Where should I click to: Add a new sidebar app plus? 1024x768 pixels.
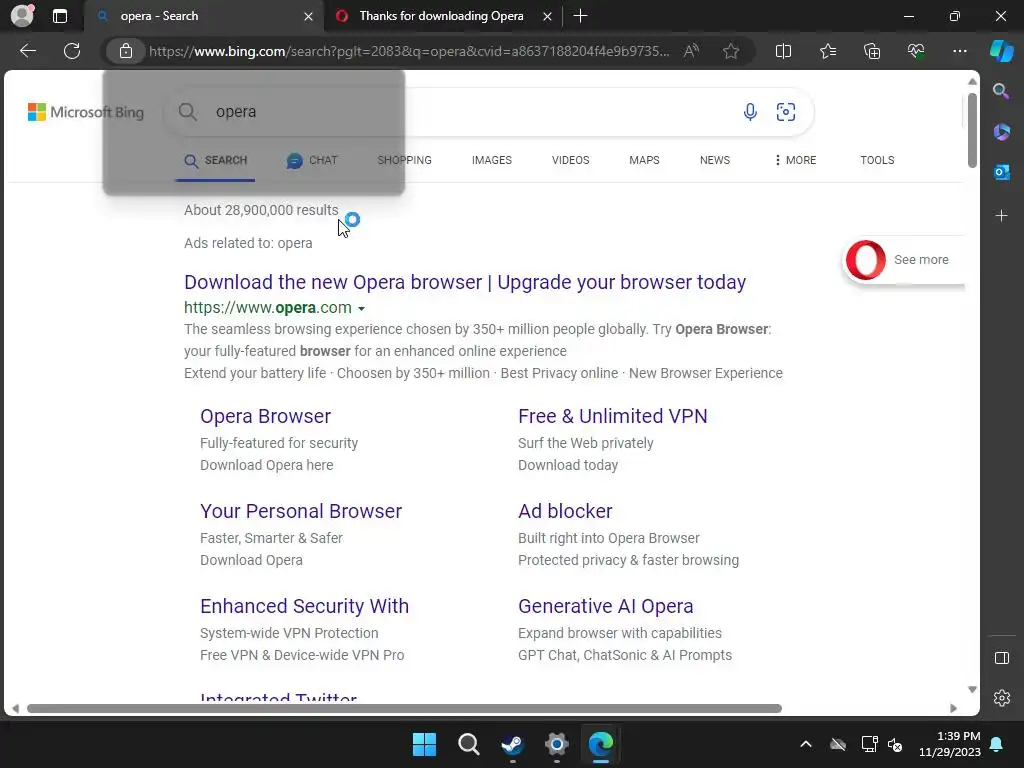pyautogui.click(x=1001, y=216)
